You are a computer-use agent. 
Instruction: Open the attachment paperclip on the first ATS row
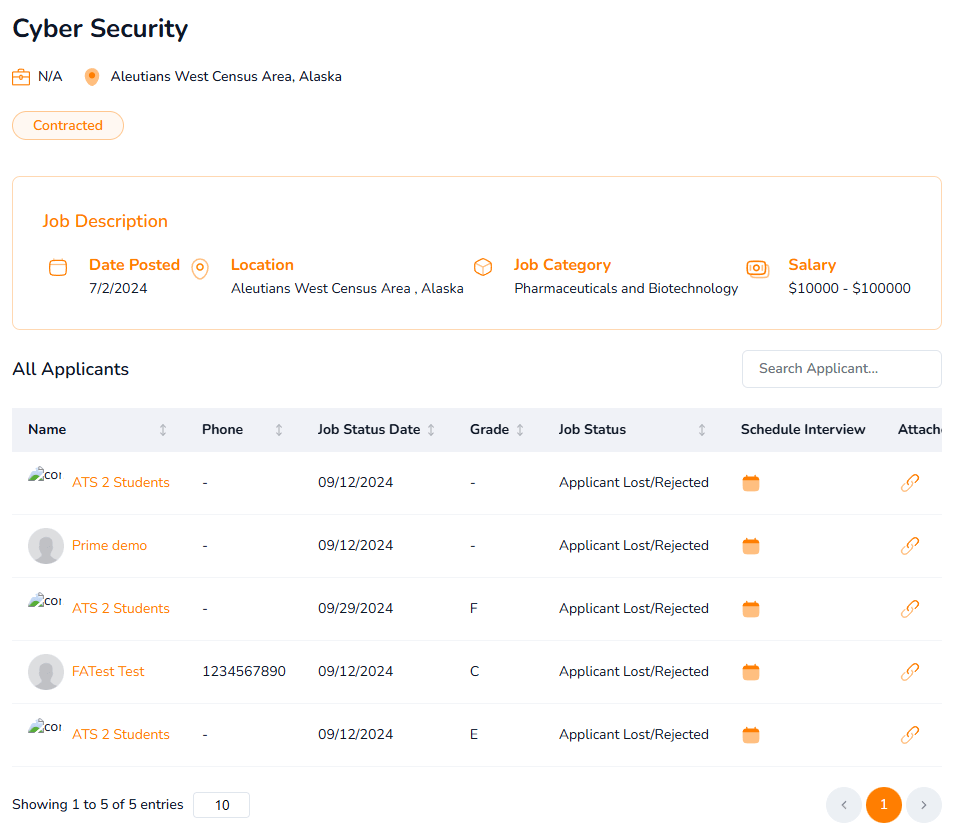click(910, 482)
